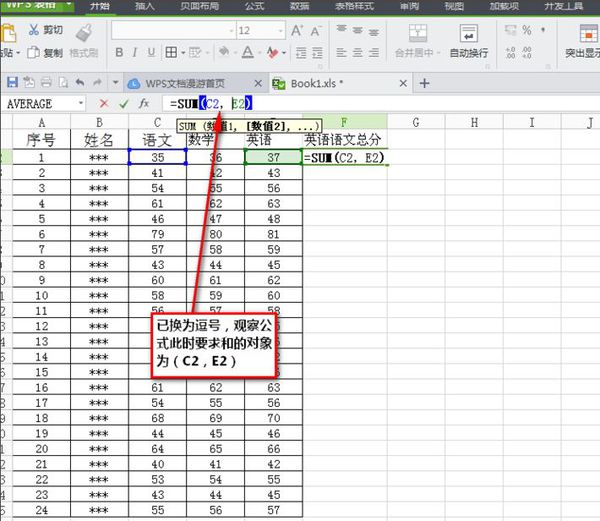Click the Merge and Center (合并居中) icon
Viewport: 600px width, 521px height.
[x=417, y=33]
